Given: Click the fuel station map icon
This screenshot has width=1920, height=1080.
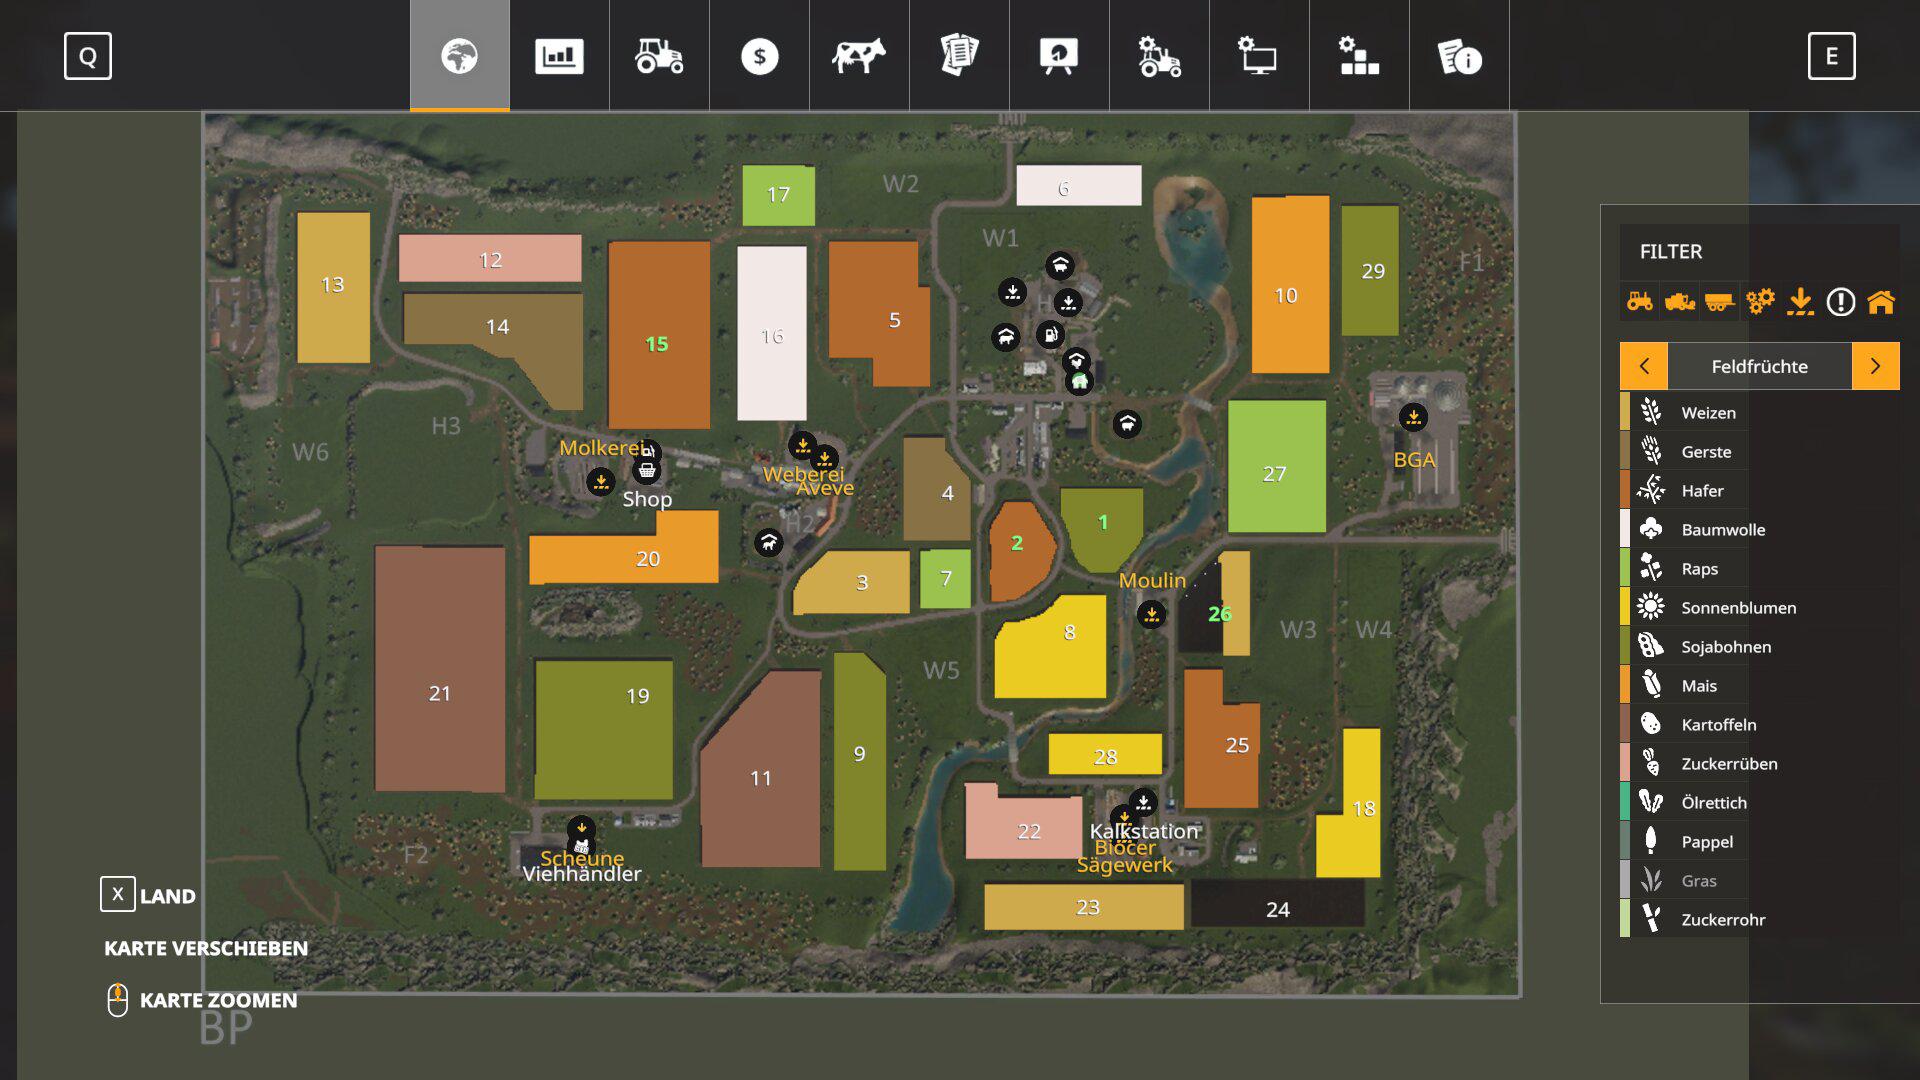Looking at the screenshot, I should pos(1049,335).
